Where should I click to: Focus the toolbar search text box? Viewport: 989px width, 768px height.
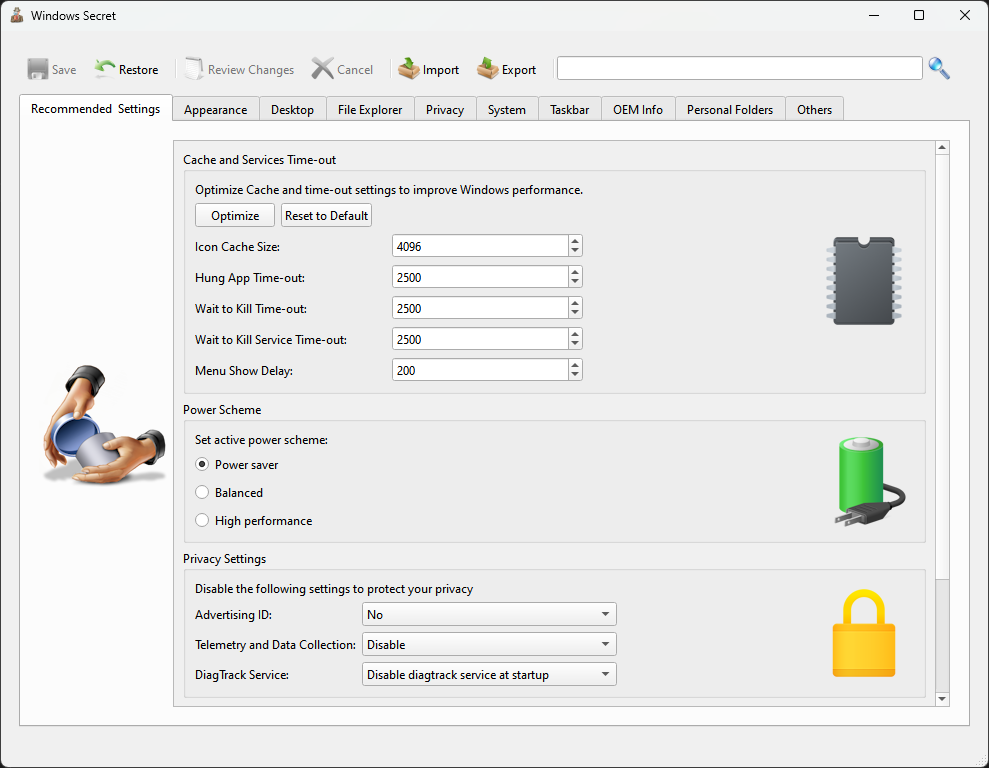click(x=740, y=68)
